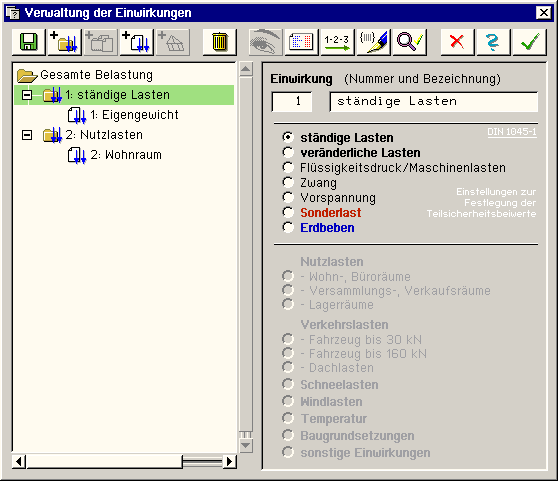558x481 pixels.
Task: Open help with the blue question mark
Action: coord(493,42)
